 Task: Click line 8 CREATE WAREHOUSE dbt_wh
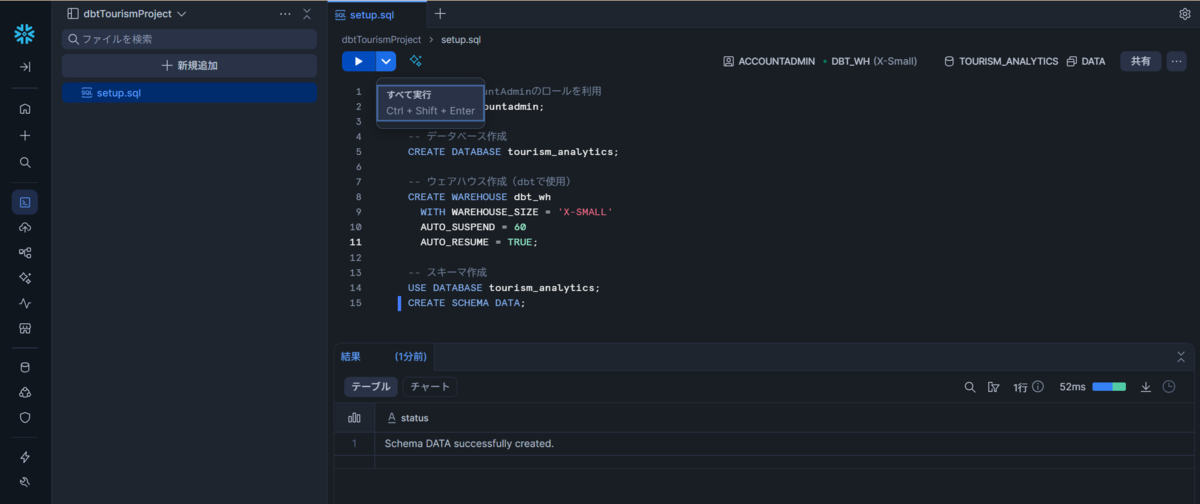point(479,197)
